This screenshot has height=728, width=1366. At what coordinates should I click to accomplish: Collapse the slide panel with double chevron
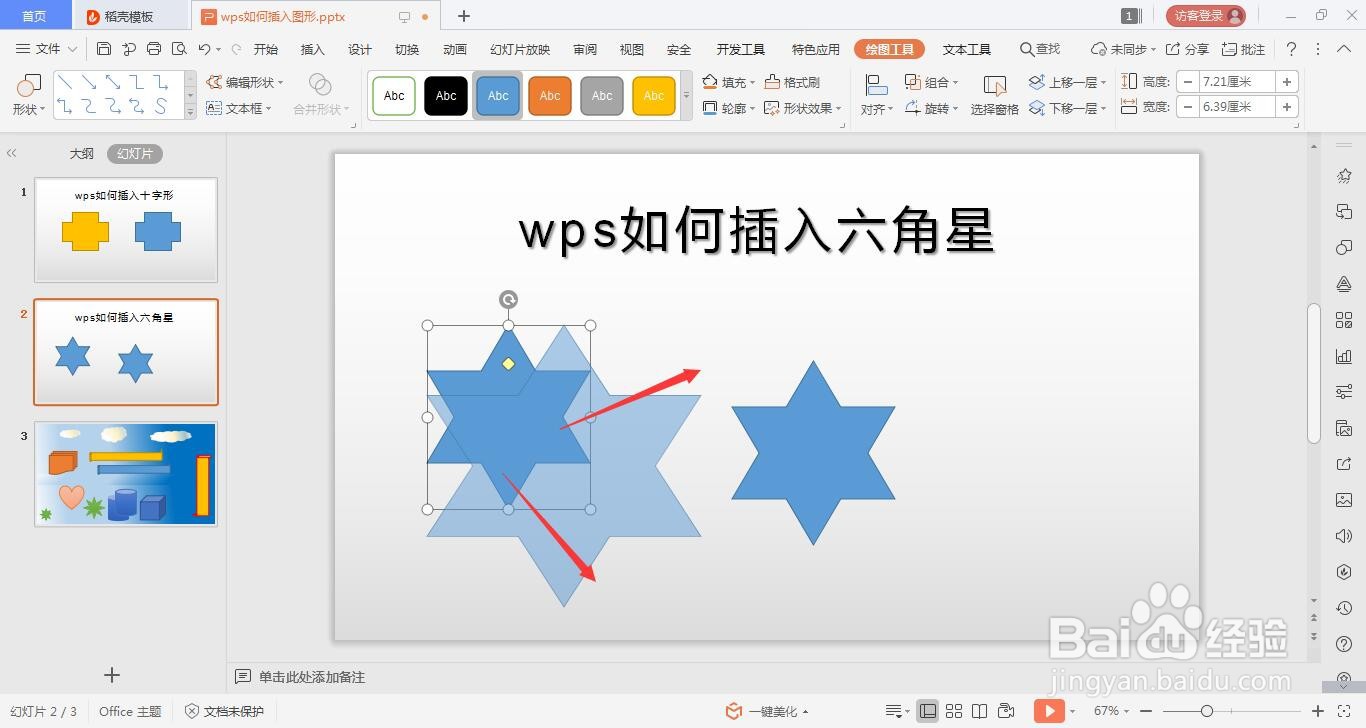(x=12, y=153)
